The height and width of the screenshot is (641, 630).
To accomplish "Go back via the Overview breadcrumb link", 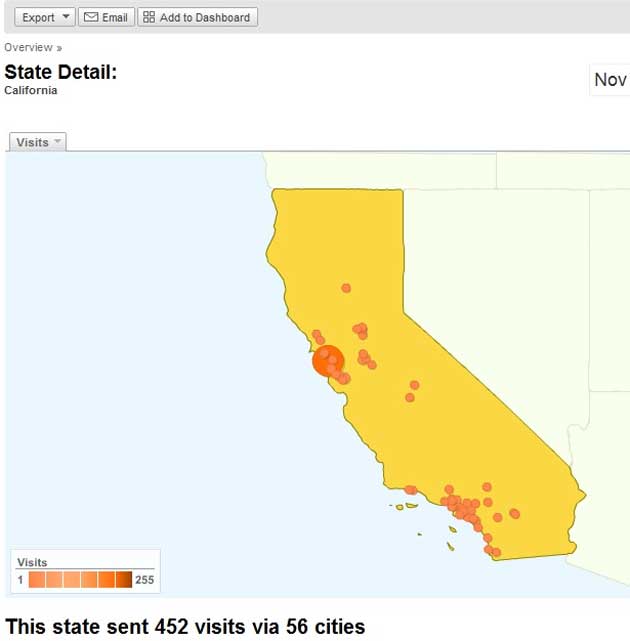I will (28, 47).
